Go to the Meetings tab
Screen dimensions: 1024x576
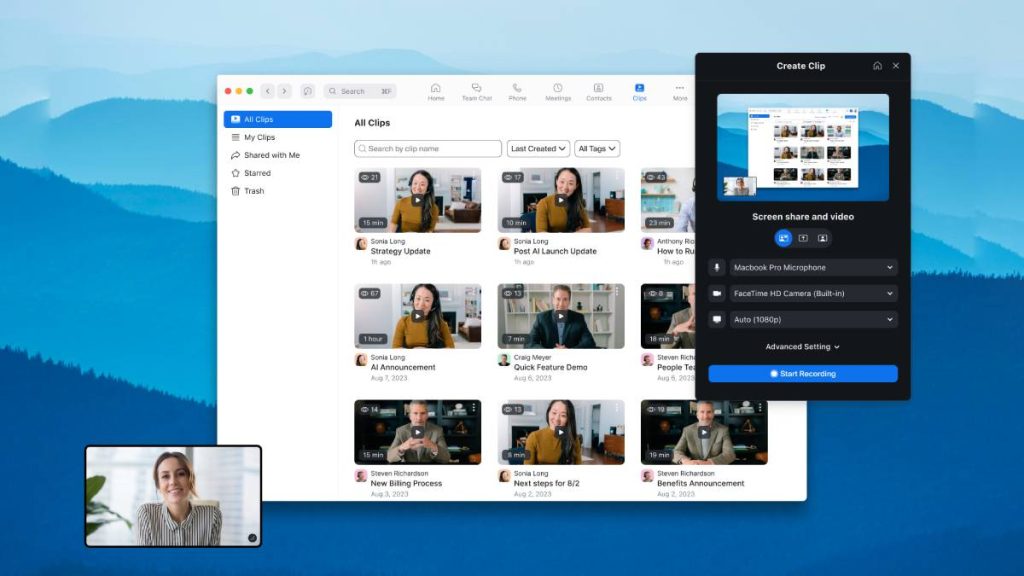coord(558,92)
